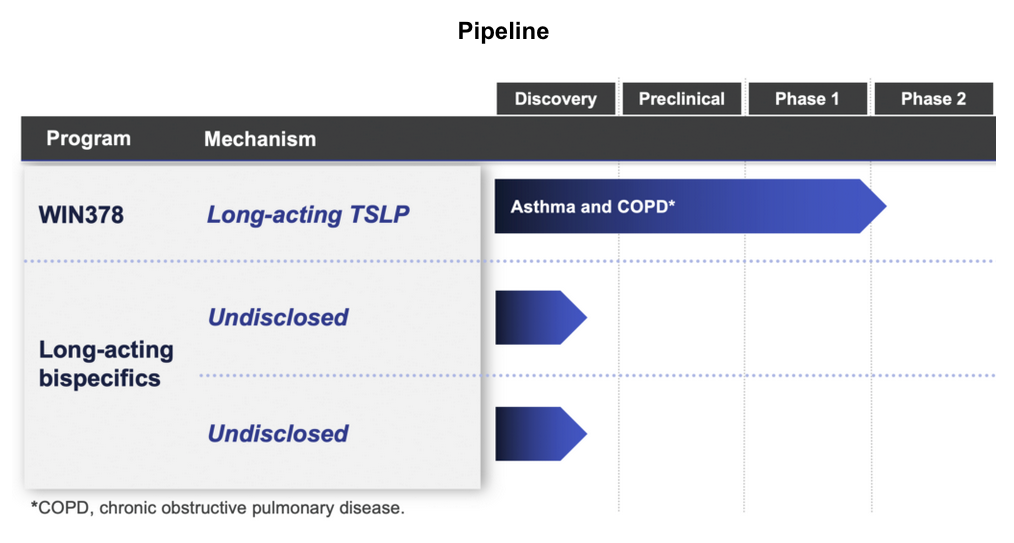Select the Preclinical stage header
1014x543 pixels.
tap(681, 99)
